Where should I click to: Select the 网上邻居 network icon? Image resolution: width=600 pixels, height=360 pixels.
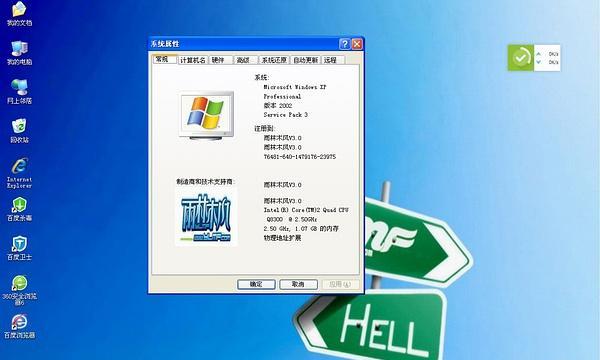click(19, 92)
